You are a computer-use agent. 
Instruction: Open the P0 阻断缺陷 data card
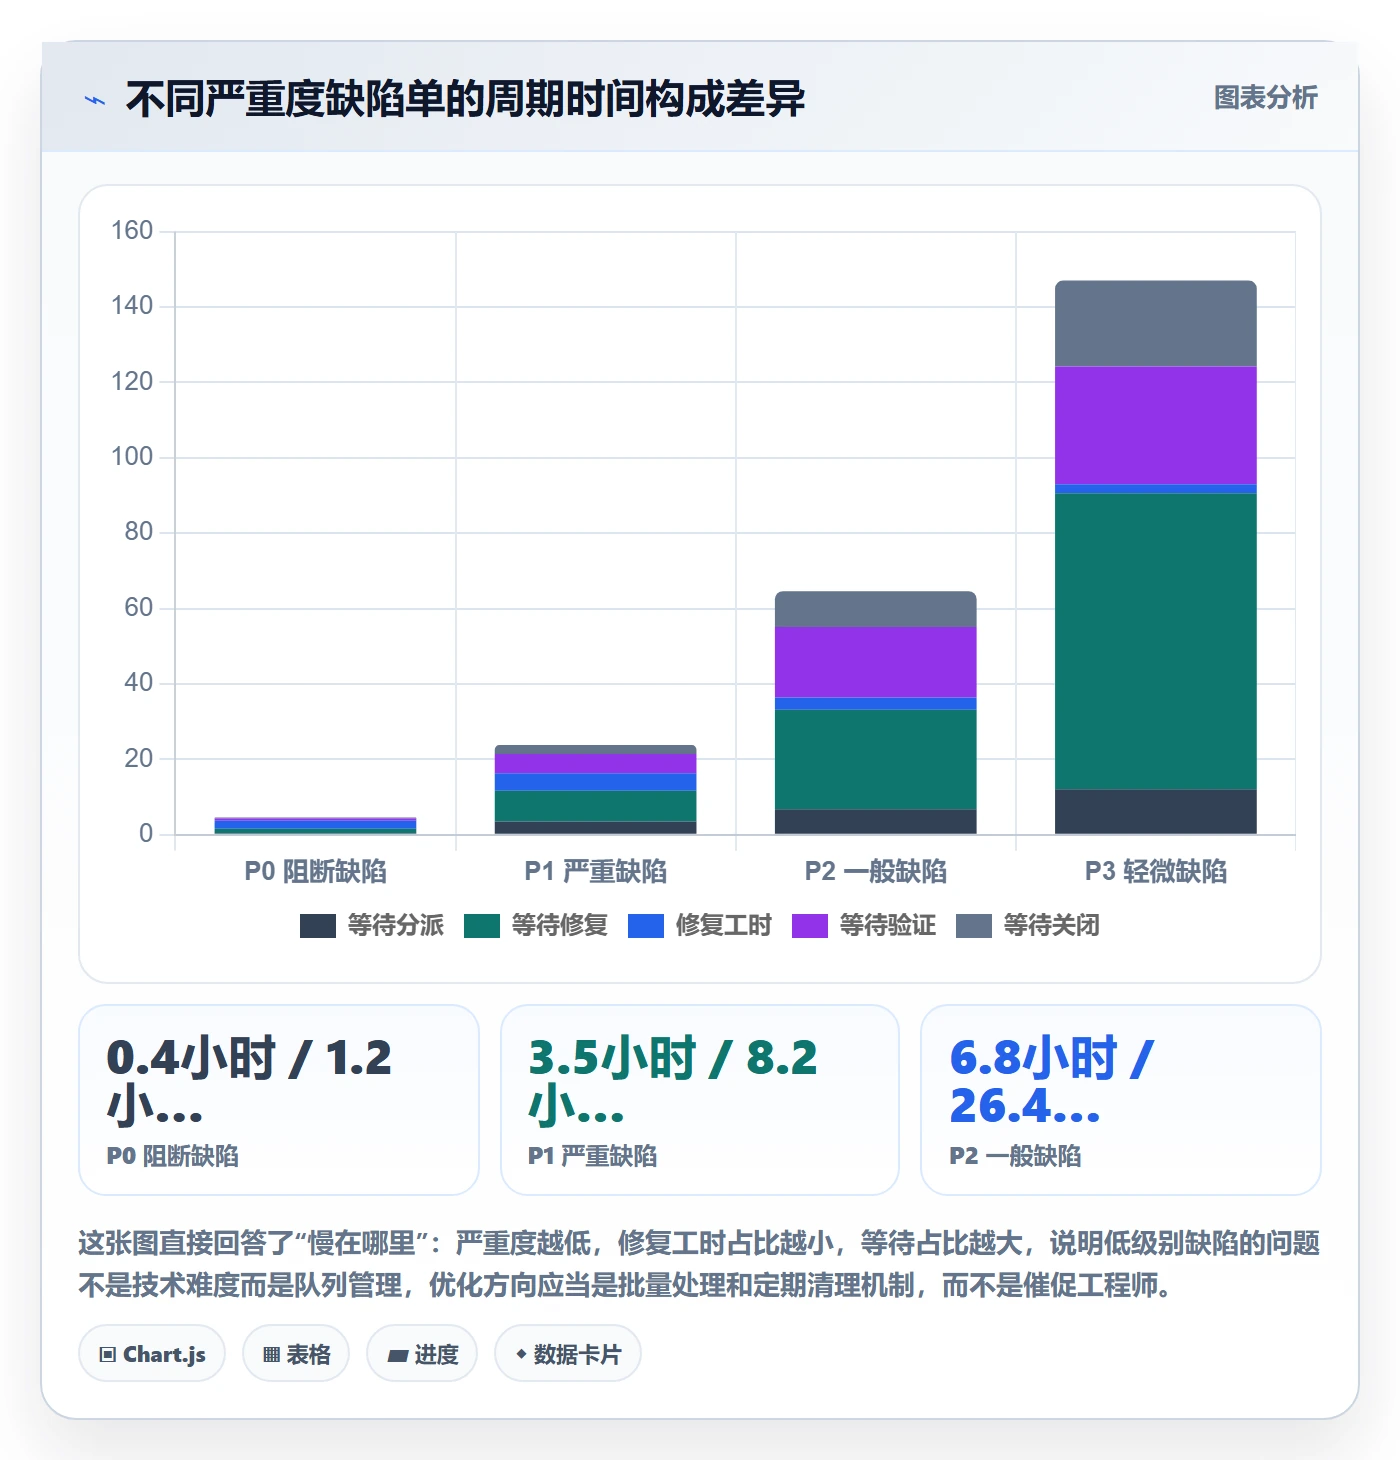point(279,1100)
